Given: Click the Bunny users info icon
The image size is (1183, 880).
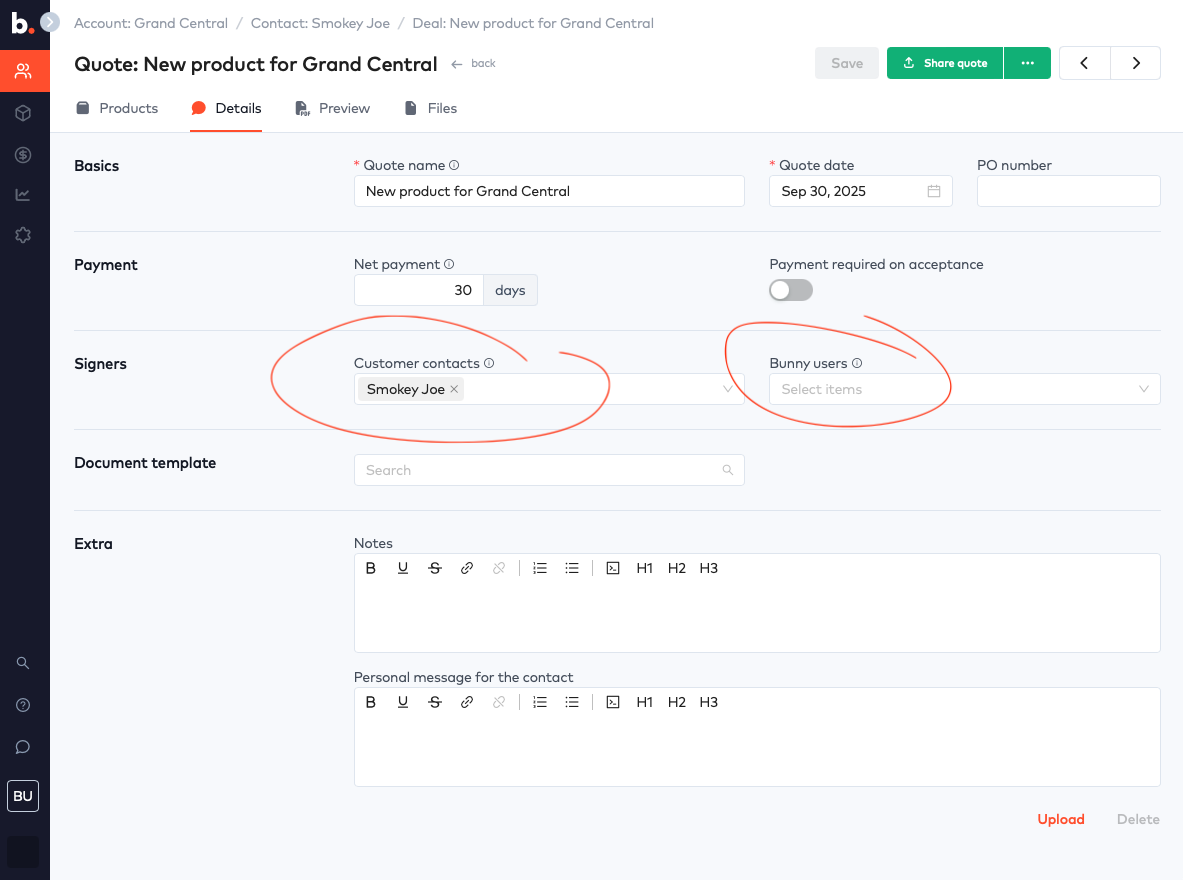Looking at the screenshot, I should pyautogui.click(x=857, y=363).
